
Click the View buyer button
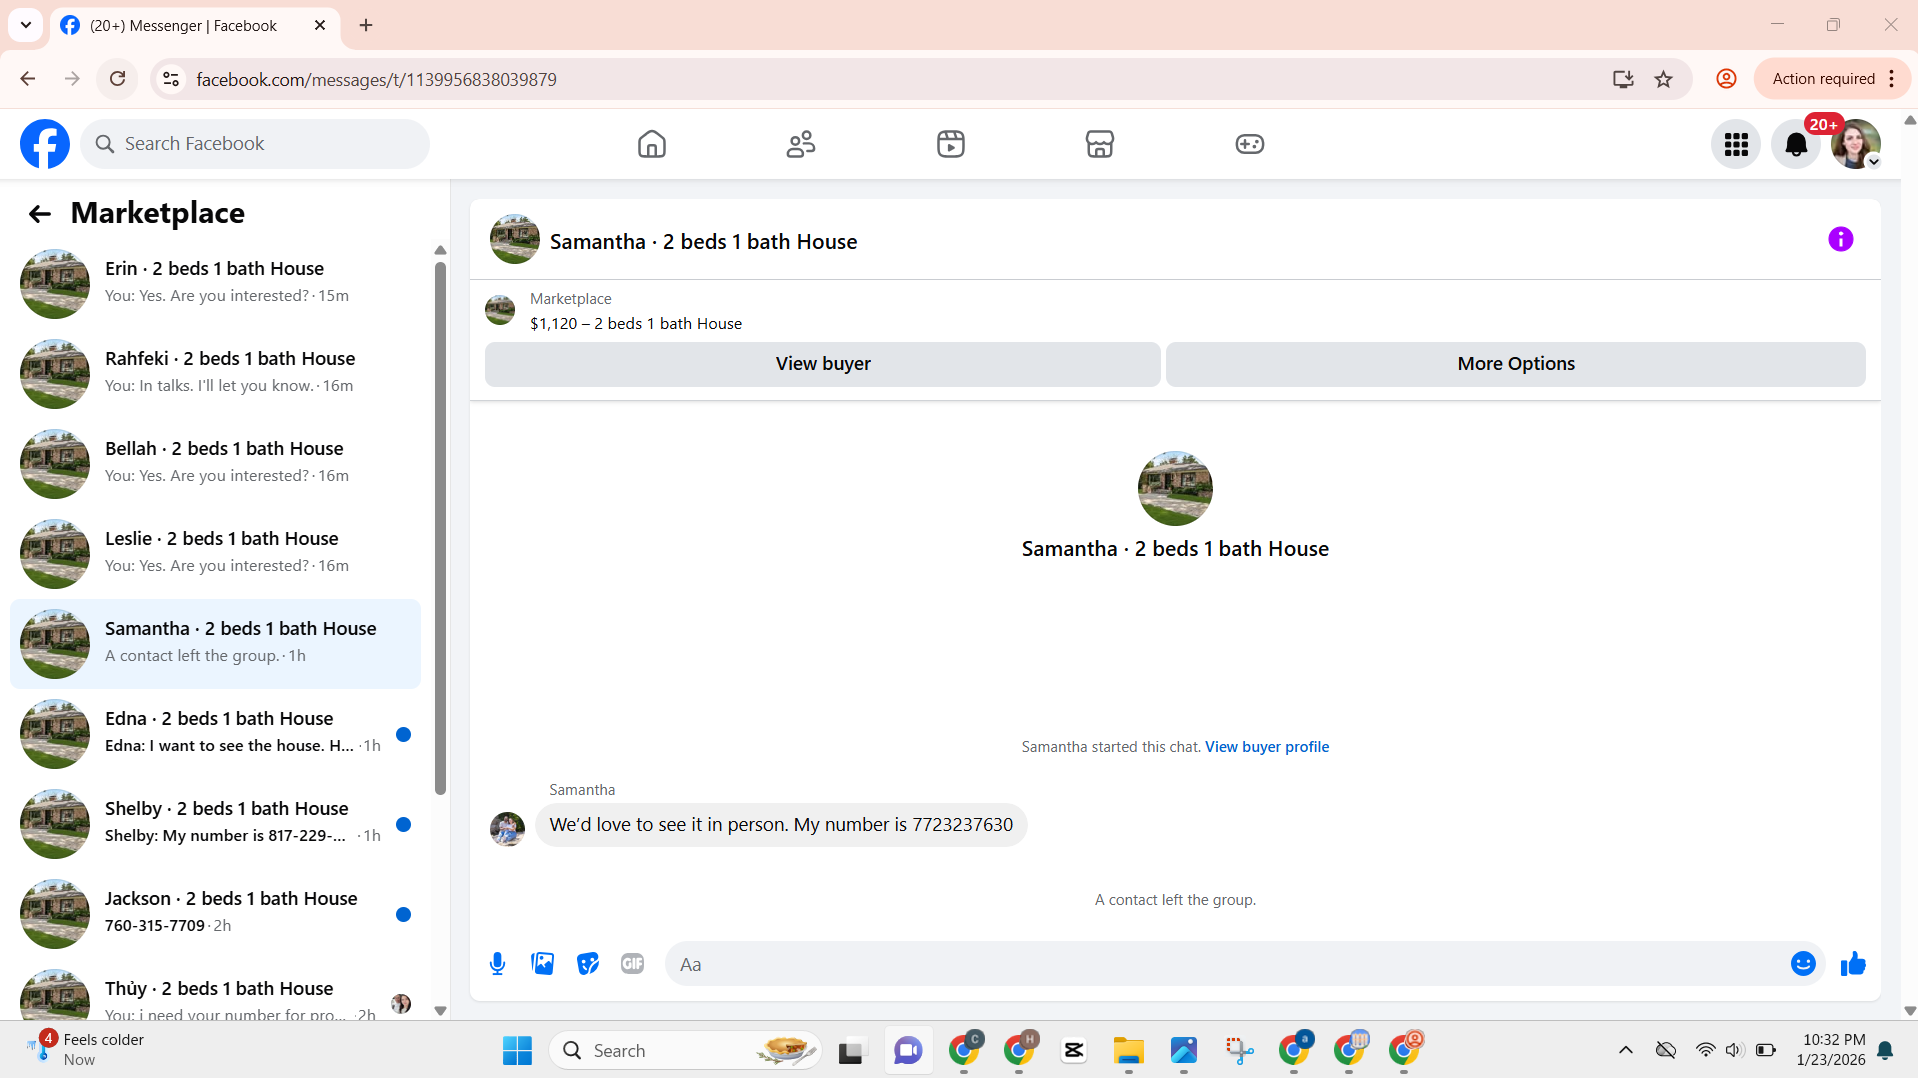pos(823,364)
